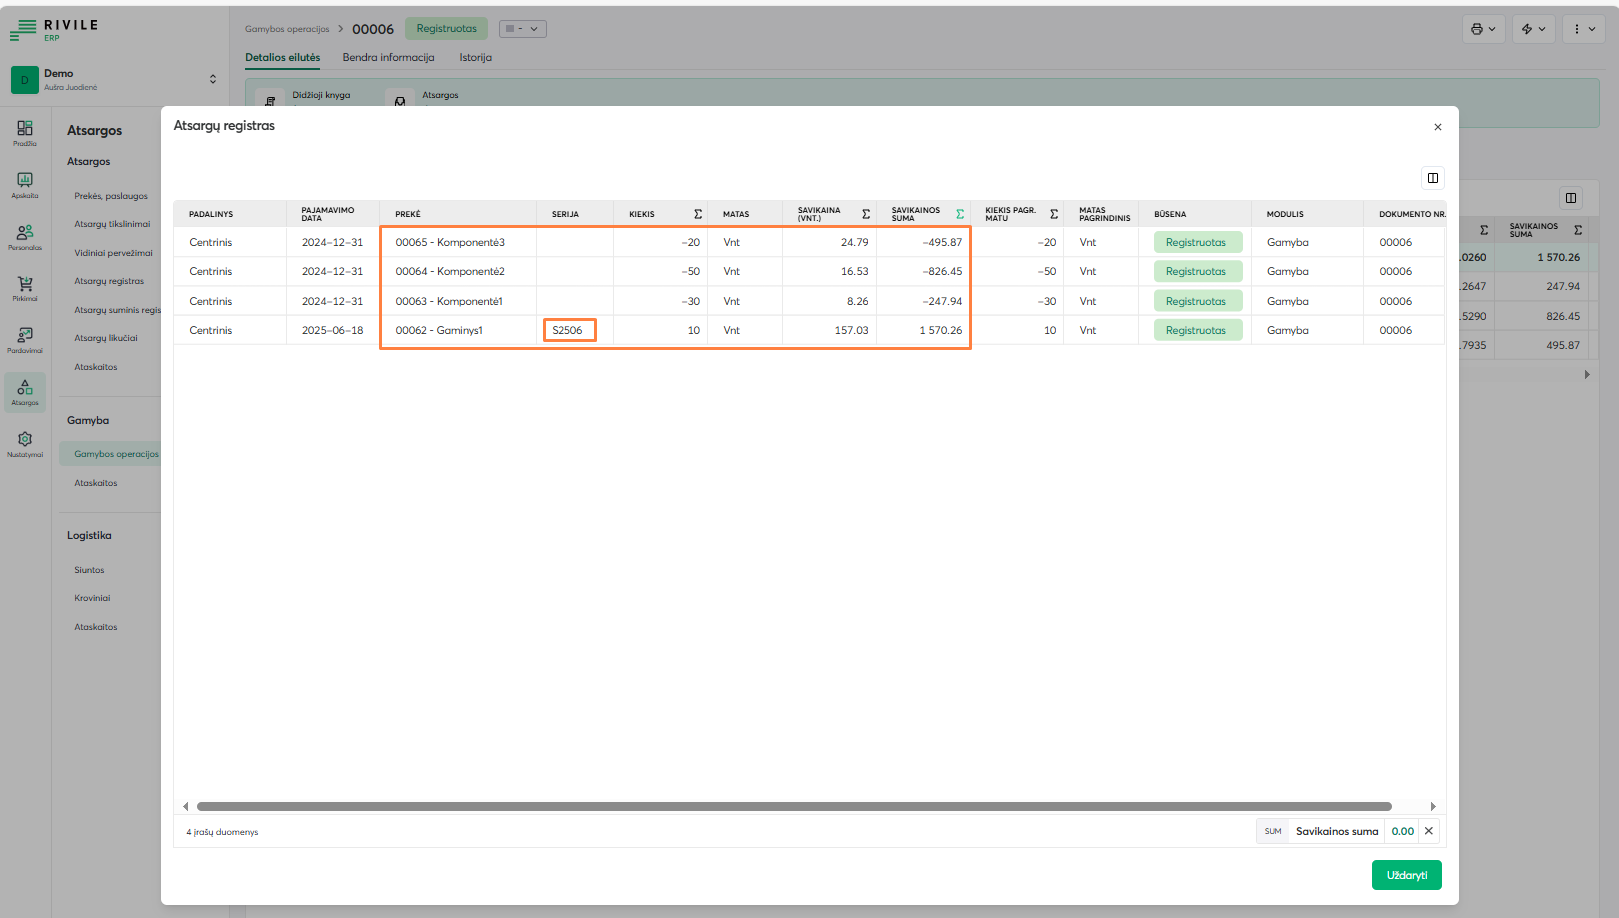
Task: Click the green sum icon in Savikainos suma
Action: tap(959, 214)
